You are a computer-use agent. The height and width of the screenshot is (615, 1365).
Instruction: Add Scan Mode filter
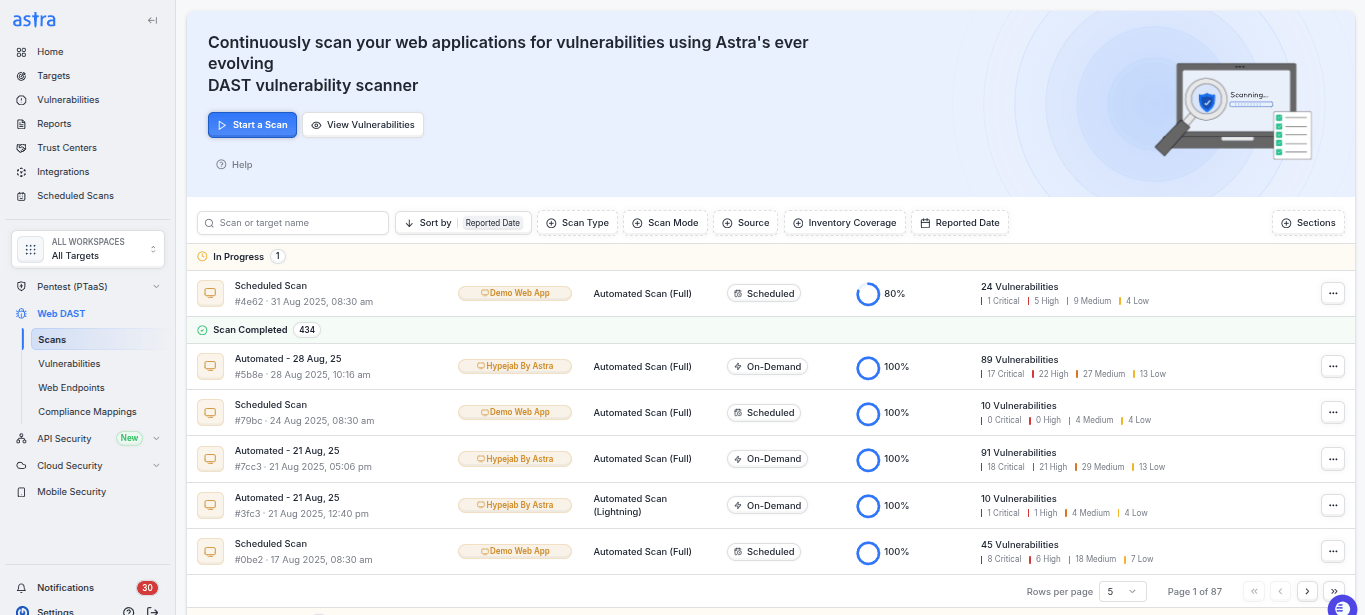(x=666, y=223)
